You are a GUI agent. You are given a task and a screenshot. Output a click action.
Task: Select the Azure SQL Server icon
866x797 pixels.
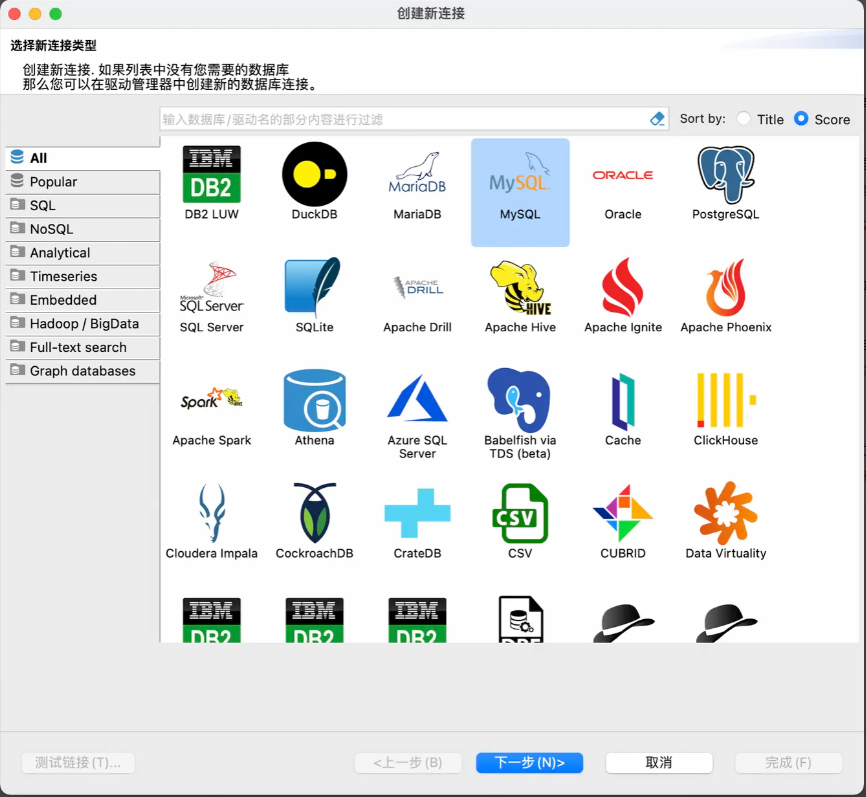click(417, 398)
